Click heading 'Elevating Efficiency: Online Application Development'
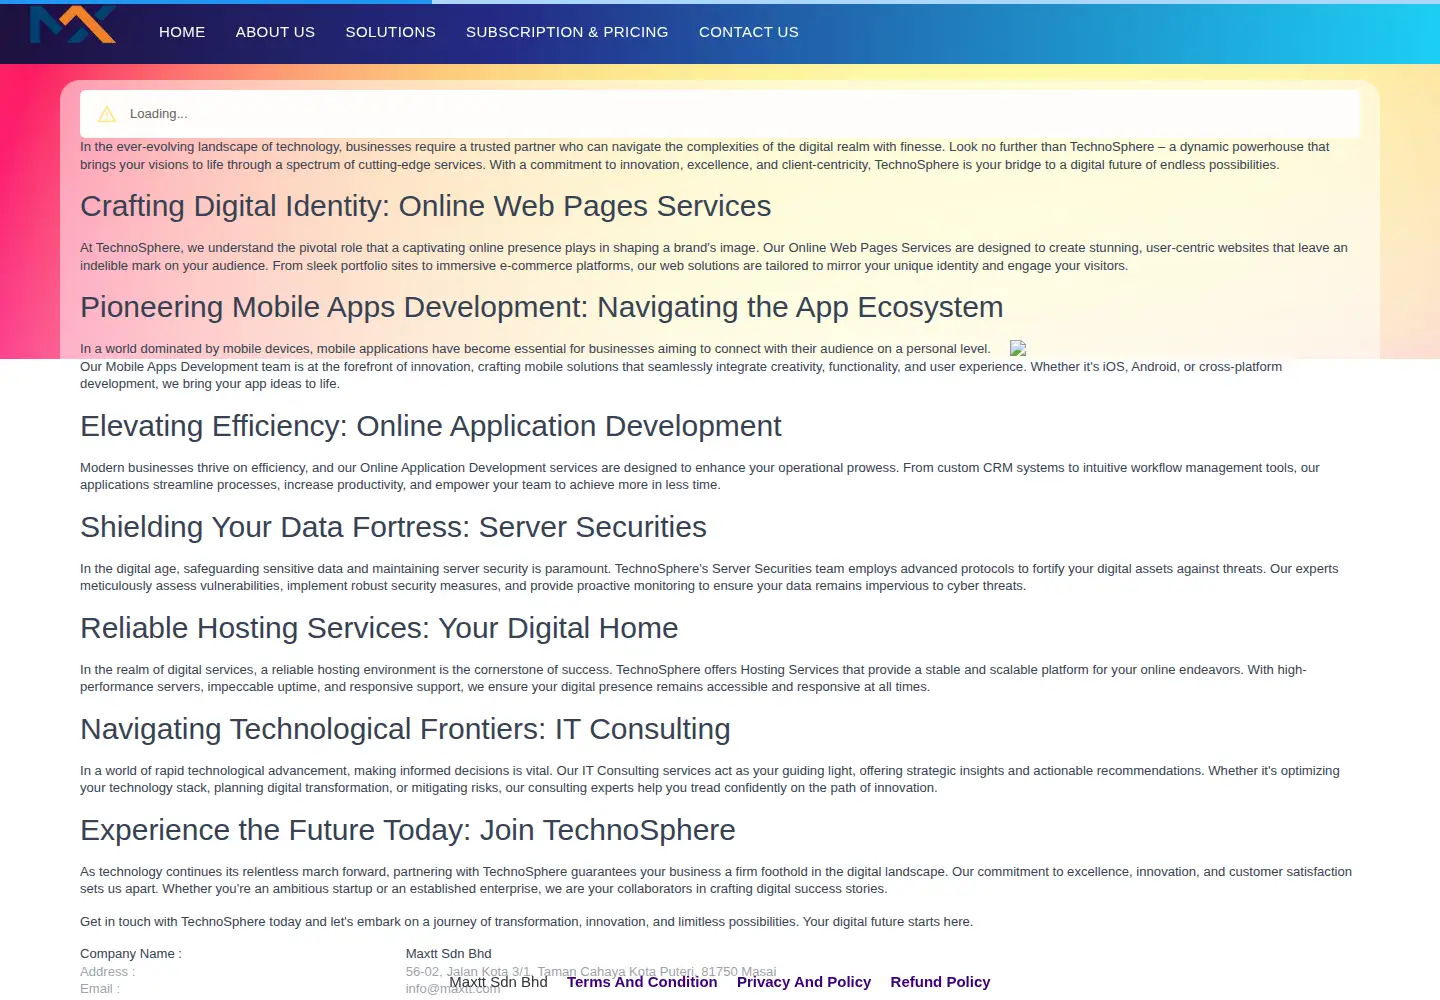The image size is (1440, 1000). 431,426
